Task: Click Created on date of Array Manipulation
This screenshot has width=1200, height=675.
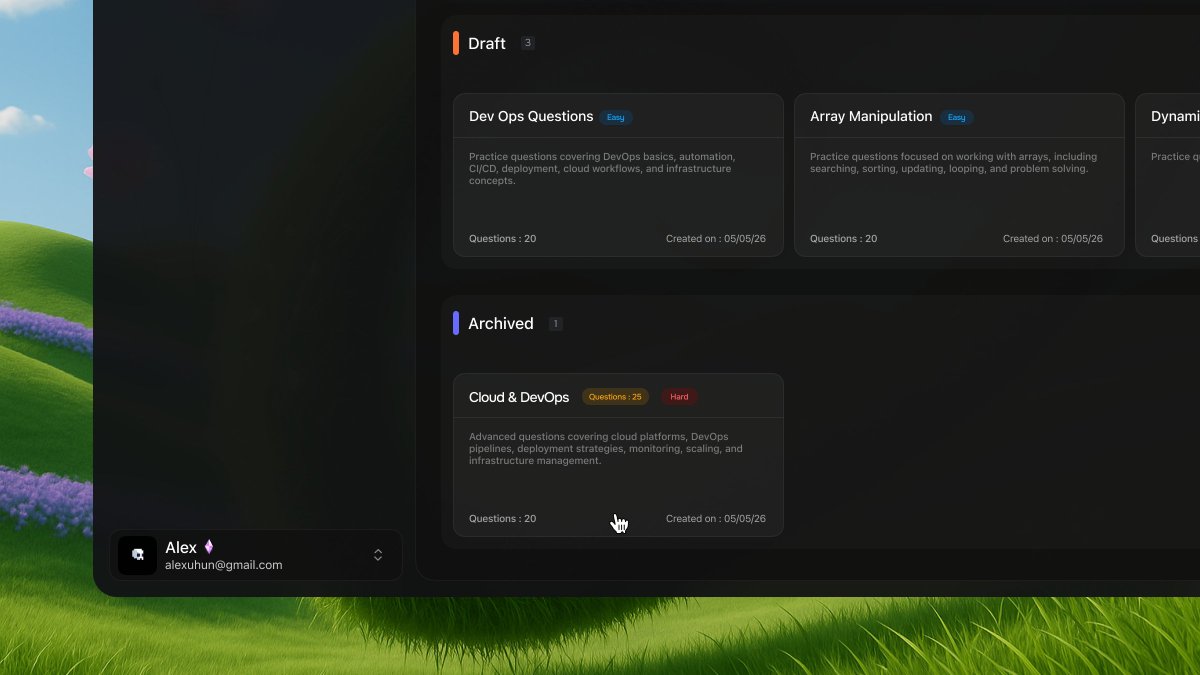Action: (1053, 239)
